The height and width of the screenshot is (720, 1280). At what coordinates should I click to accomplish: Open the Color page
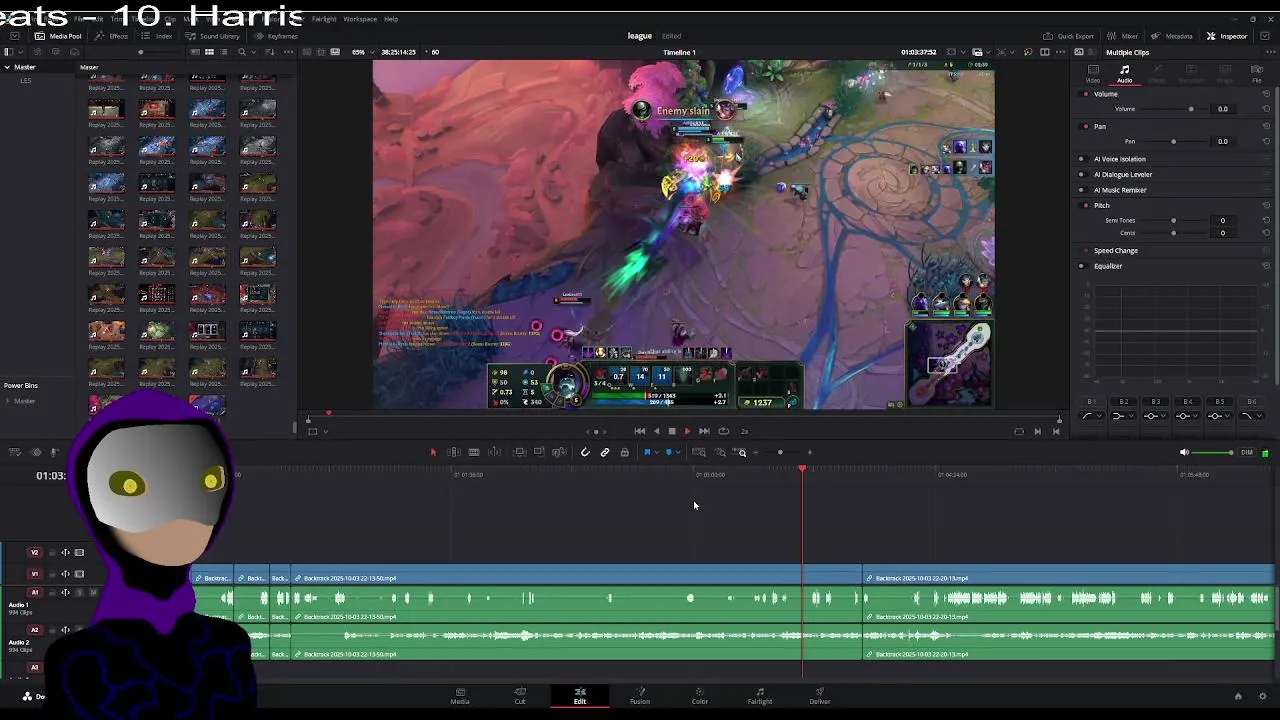click(700, 696)
